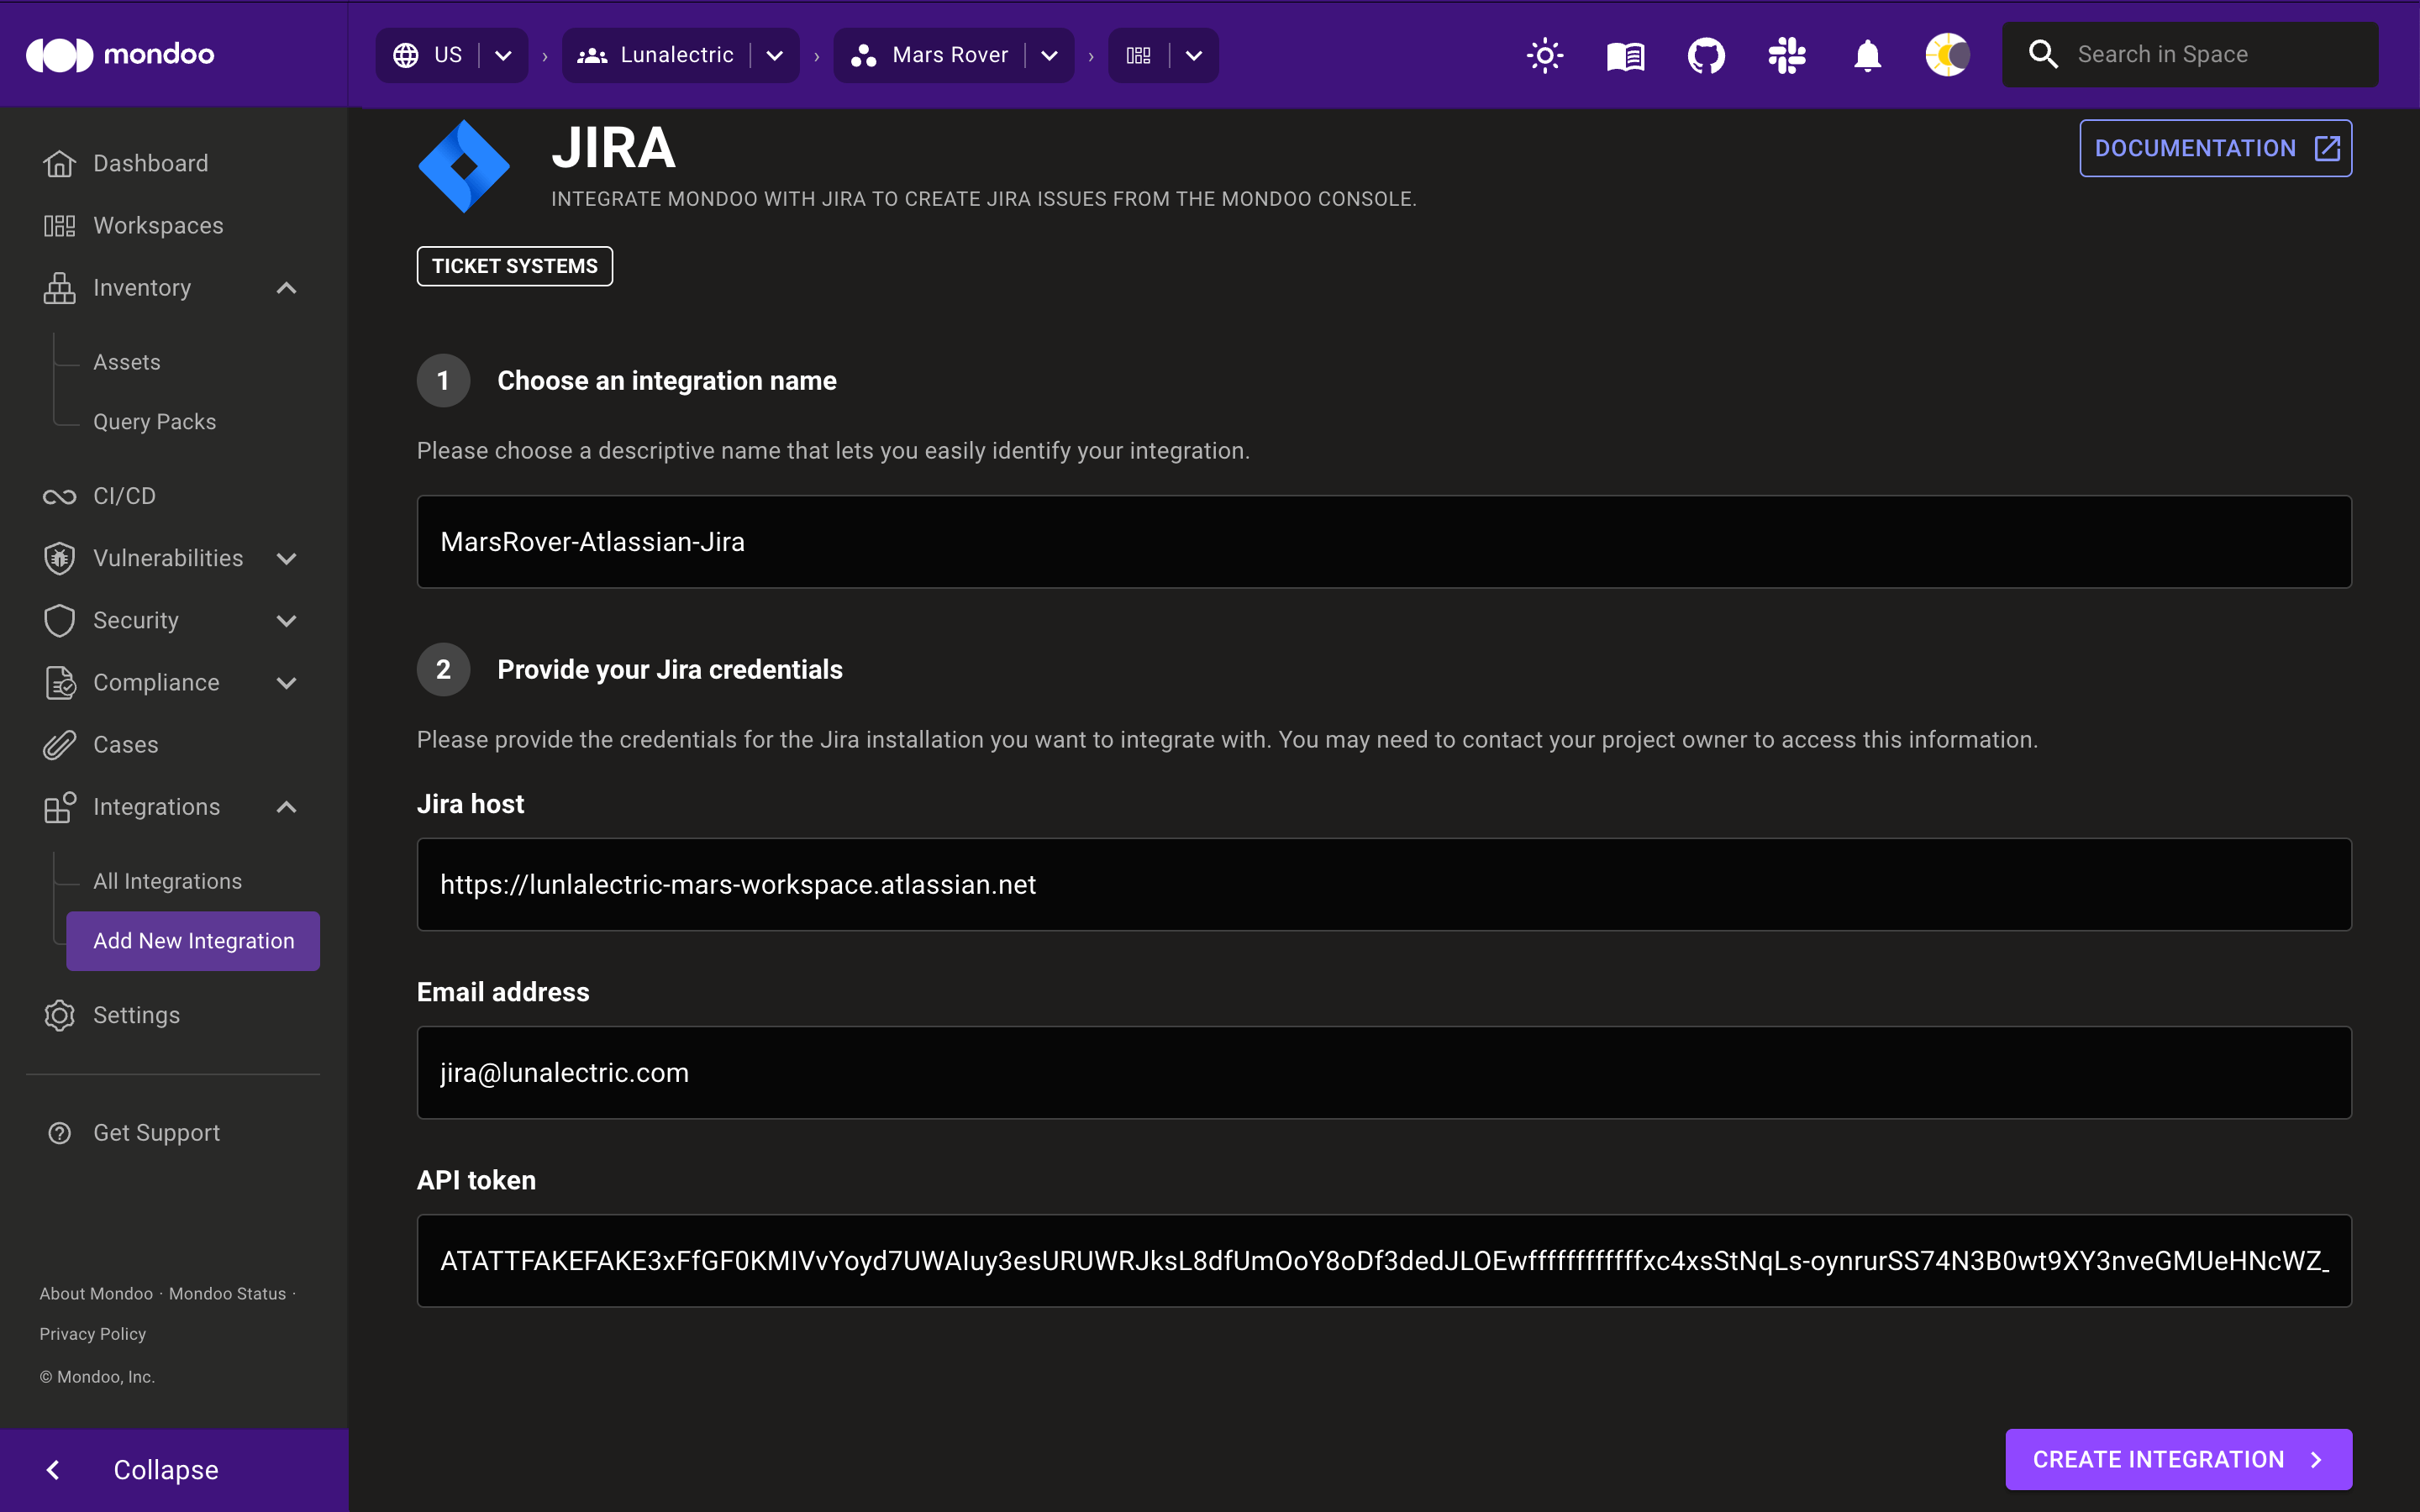Click the Cases sidebar item
The image size is (2420, 1512).
click(x=125, y=743)
